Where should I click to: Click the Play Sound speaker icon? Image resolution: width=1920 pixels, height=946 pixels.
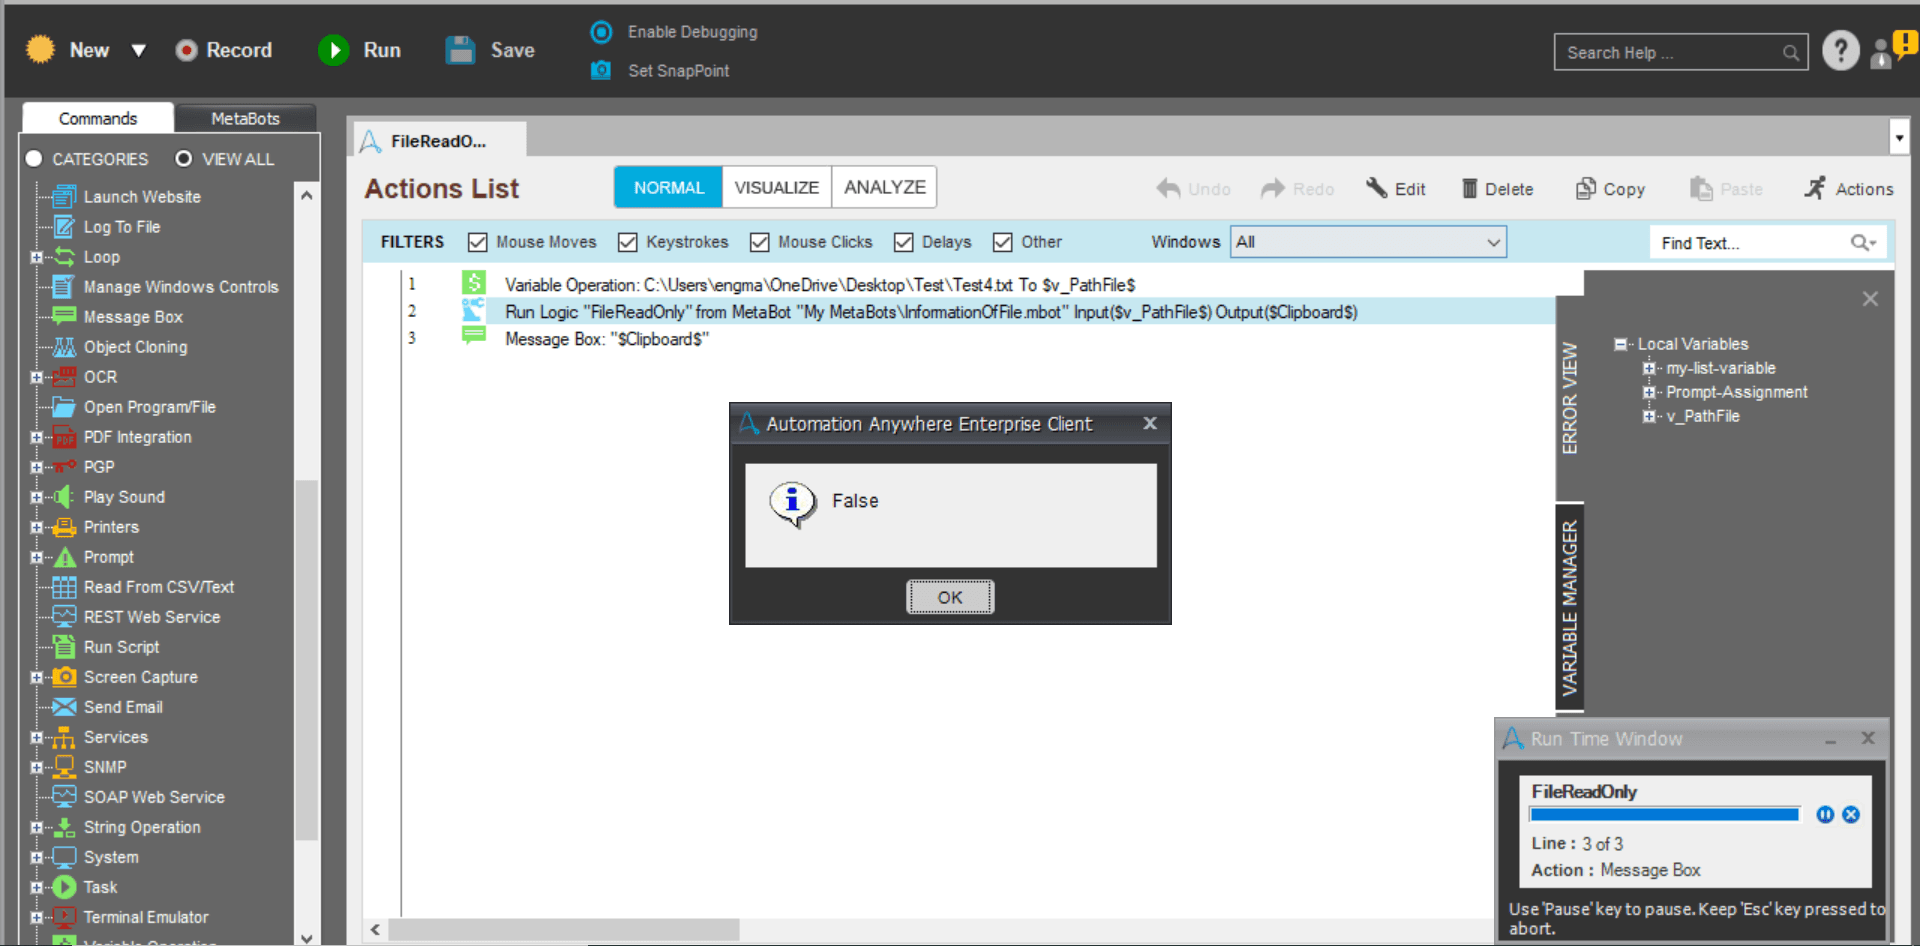(x=64, y=497)
